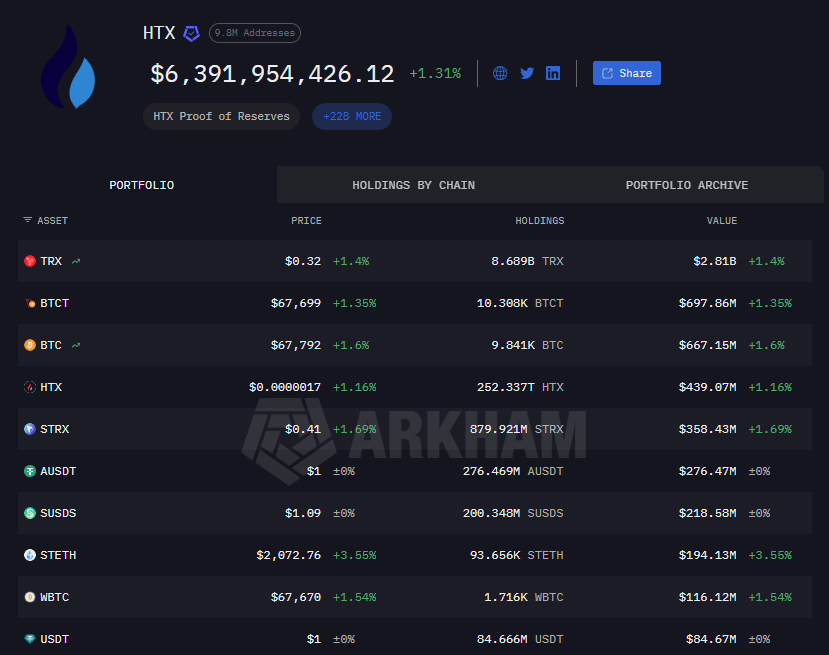The width and height of the screenshot is (829, 655).
Task: Sort by the VALUE column header
Action: click(722, 220)
